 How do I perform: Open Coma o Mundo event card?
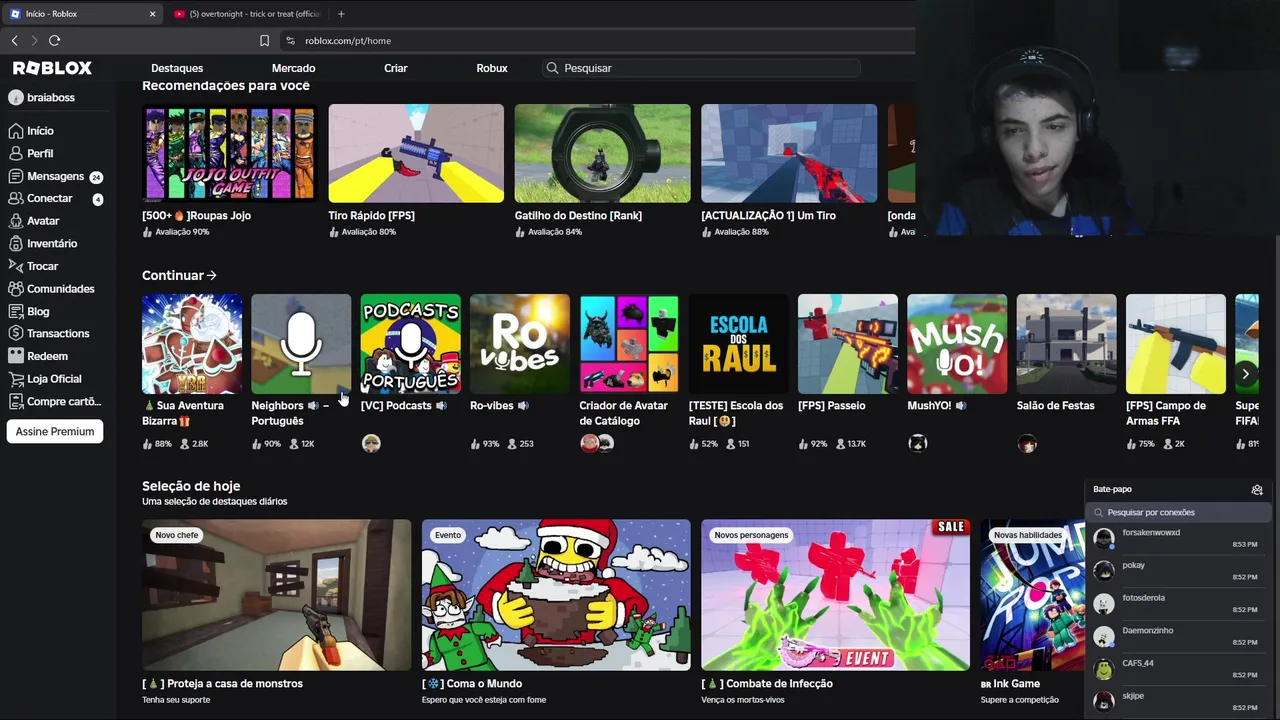click(556, 595)
